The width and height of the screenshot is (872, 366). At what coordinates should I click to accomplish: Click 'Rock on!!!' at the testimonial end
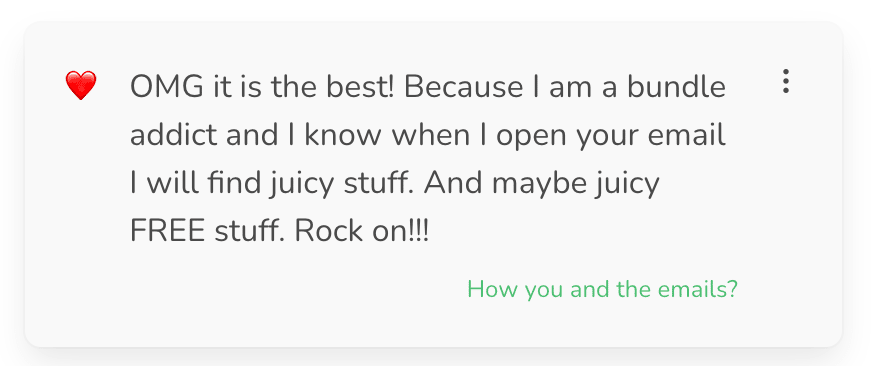(361, 231)
